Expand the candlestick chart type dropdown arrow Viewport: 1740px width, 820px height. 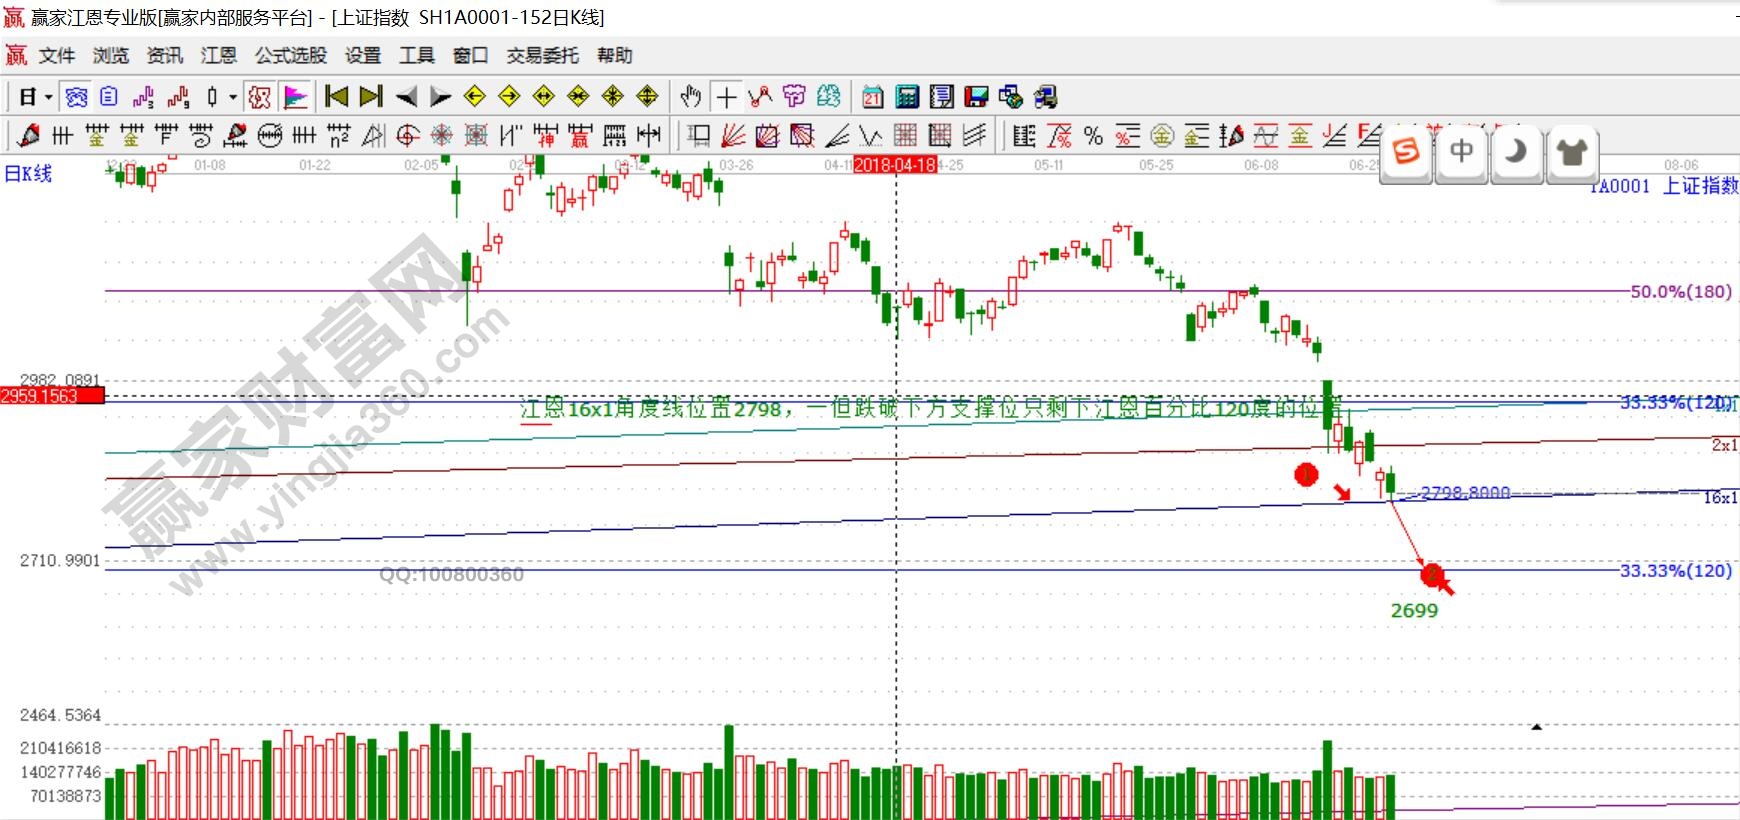[x=232, y=97]
